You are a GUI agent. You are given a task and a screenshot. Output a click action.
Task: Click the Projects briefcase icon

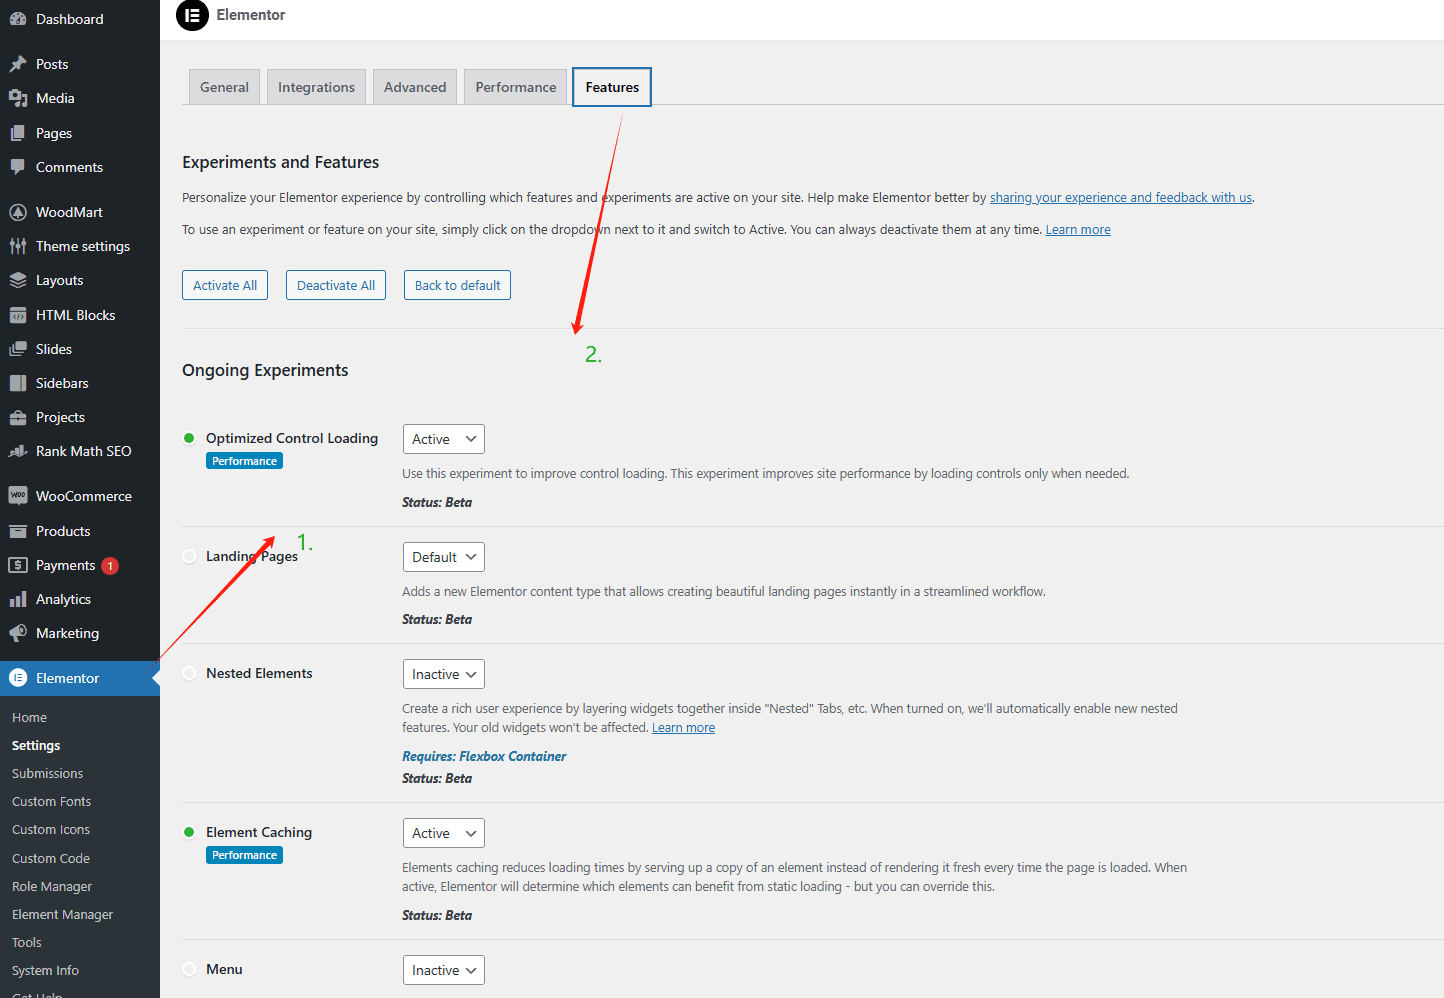coord(18,417)
